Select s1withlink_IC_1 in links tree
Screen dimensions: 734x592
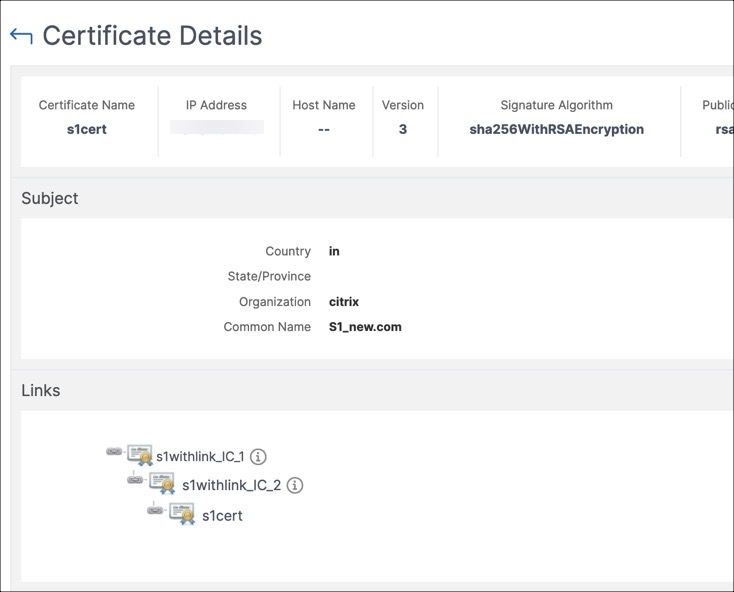tap(200, 457)
